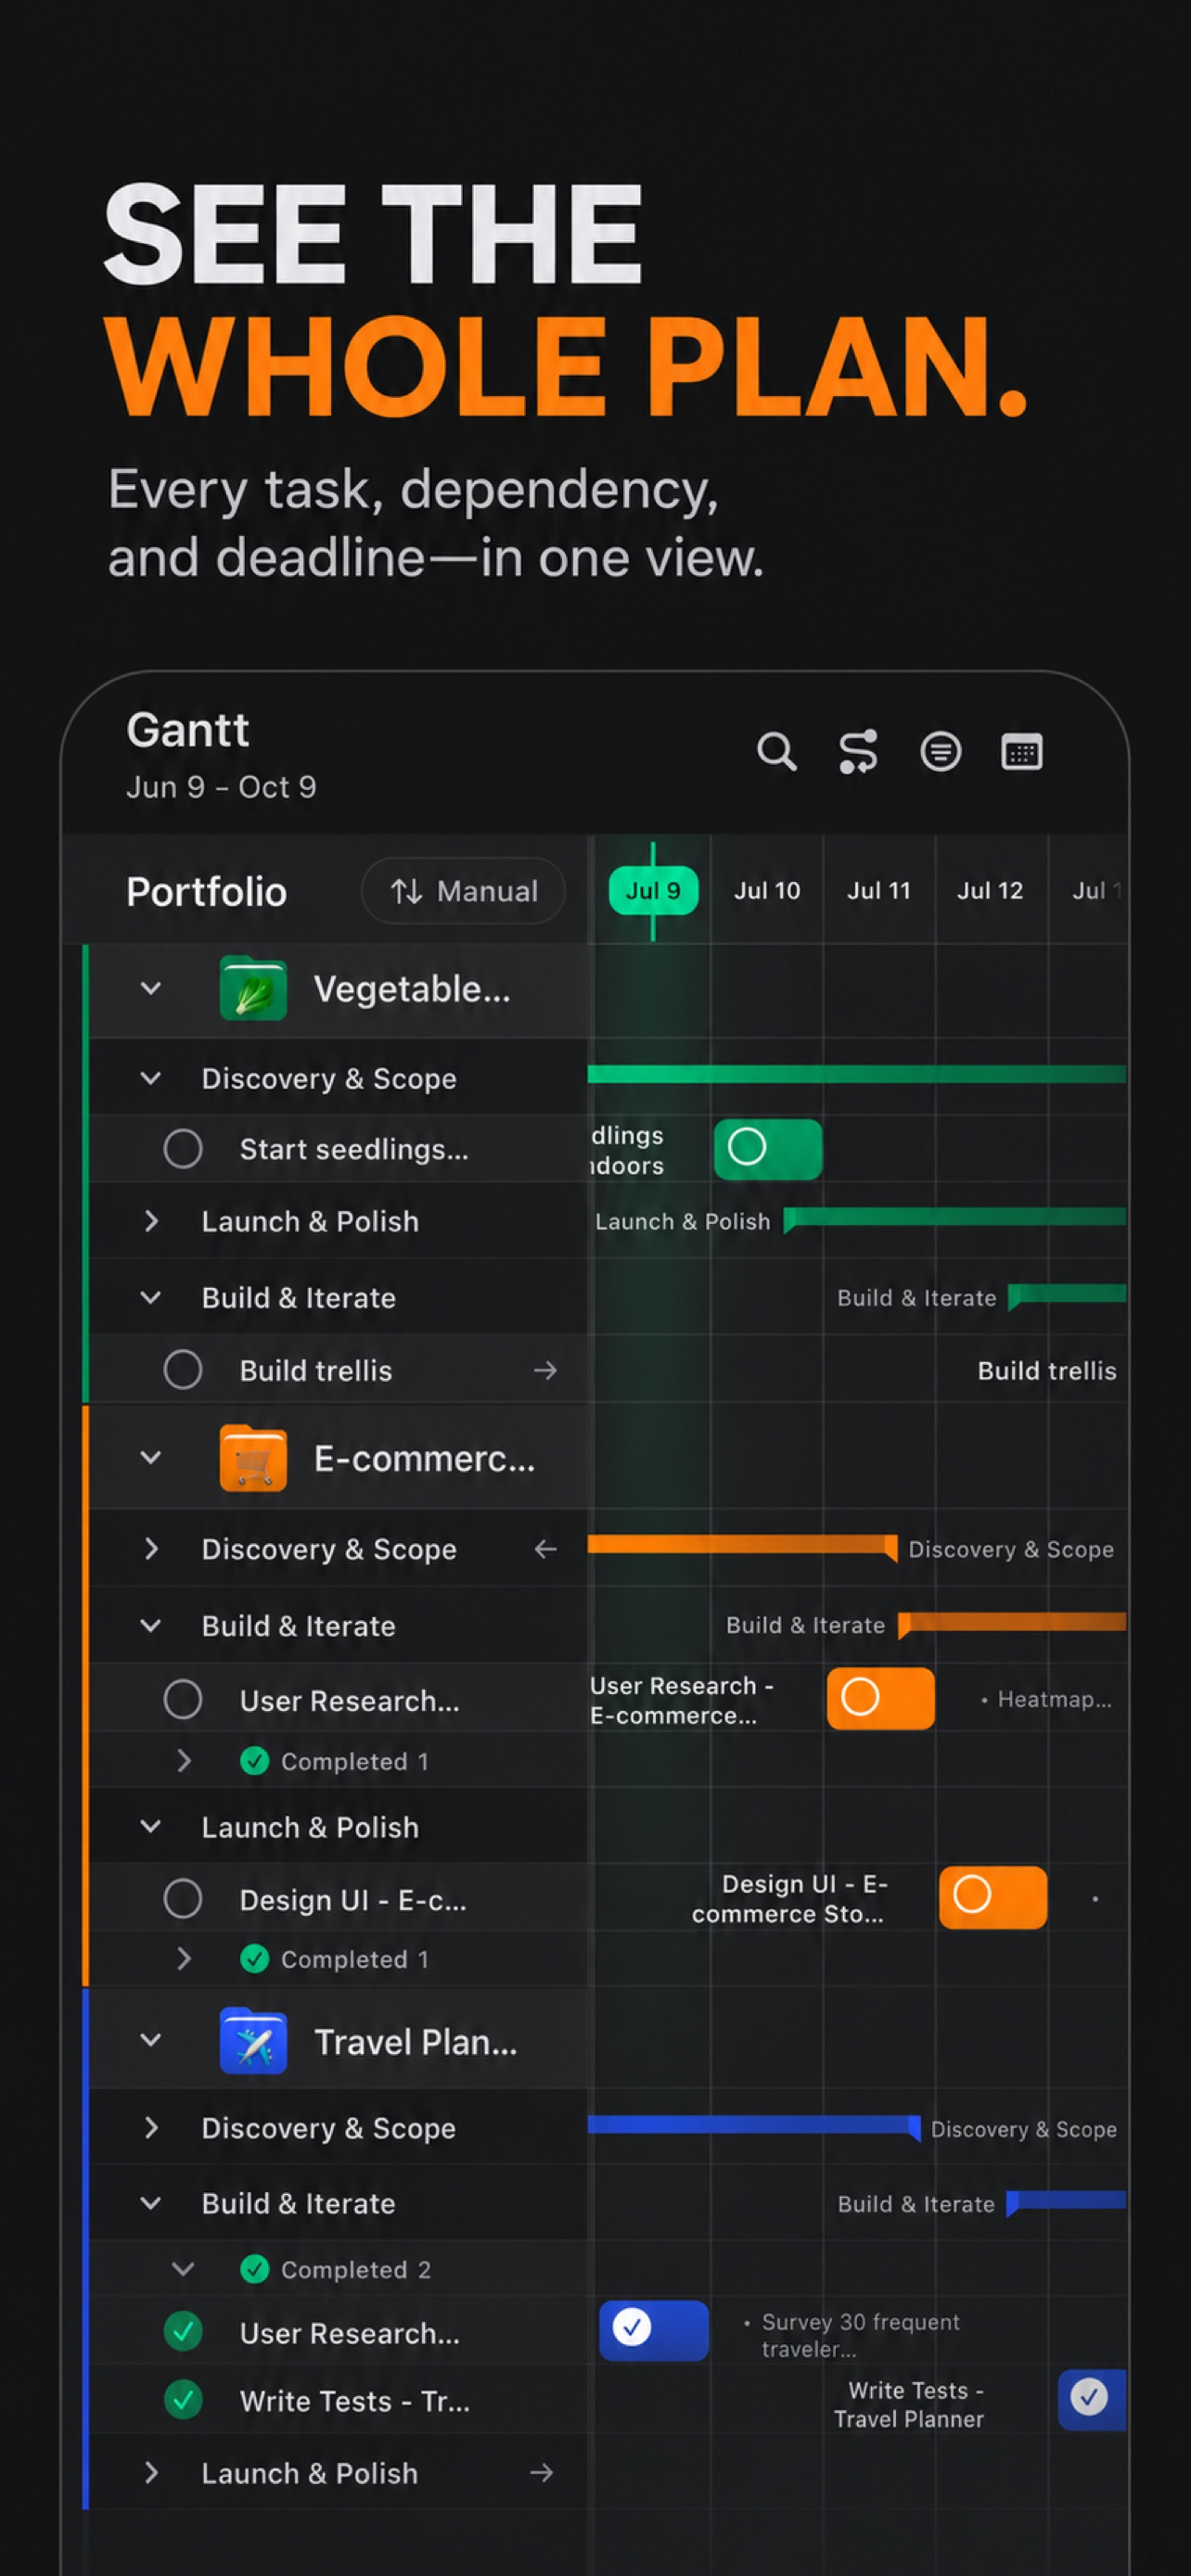Screen dimensions: 1191x2576
Task: Collapse Vegetable Discovery & Scope section
Action: tap(151, 1078)
